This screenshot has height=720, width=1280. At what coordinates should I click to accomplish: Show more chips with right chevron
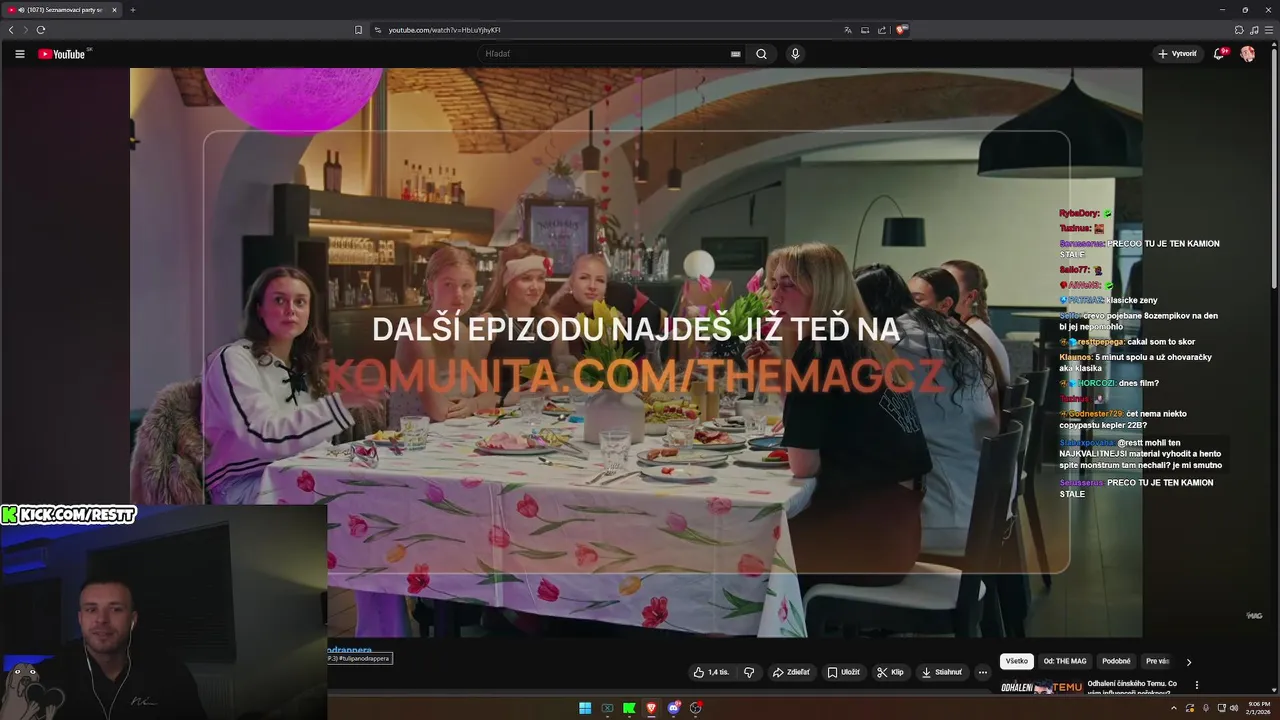coord(1189,662)
